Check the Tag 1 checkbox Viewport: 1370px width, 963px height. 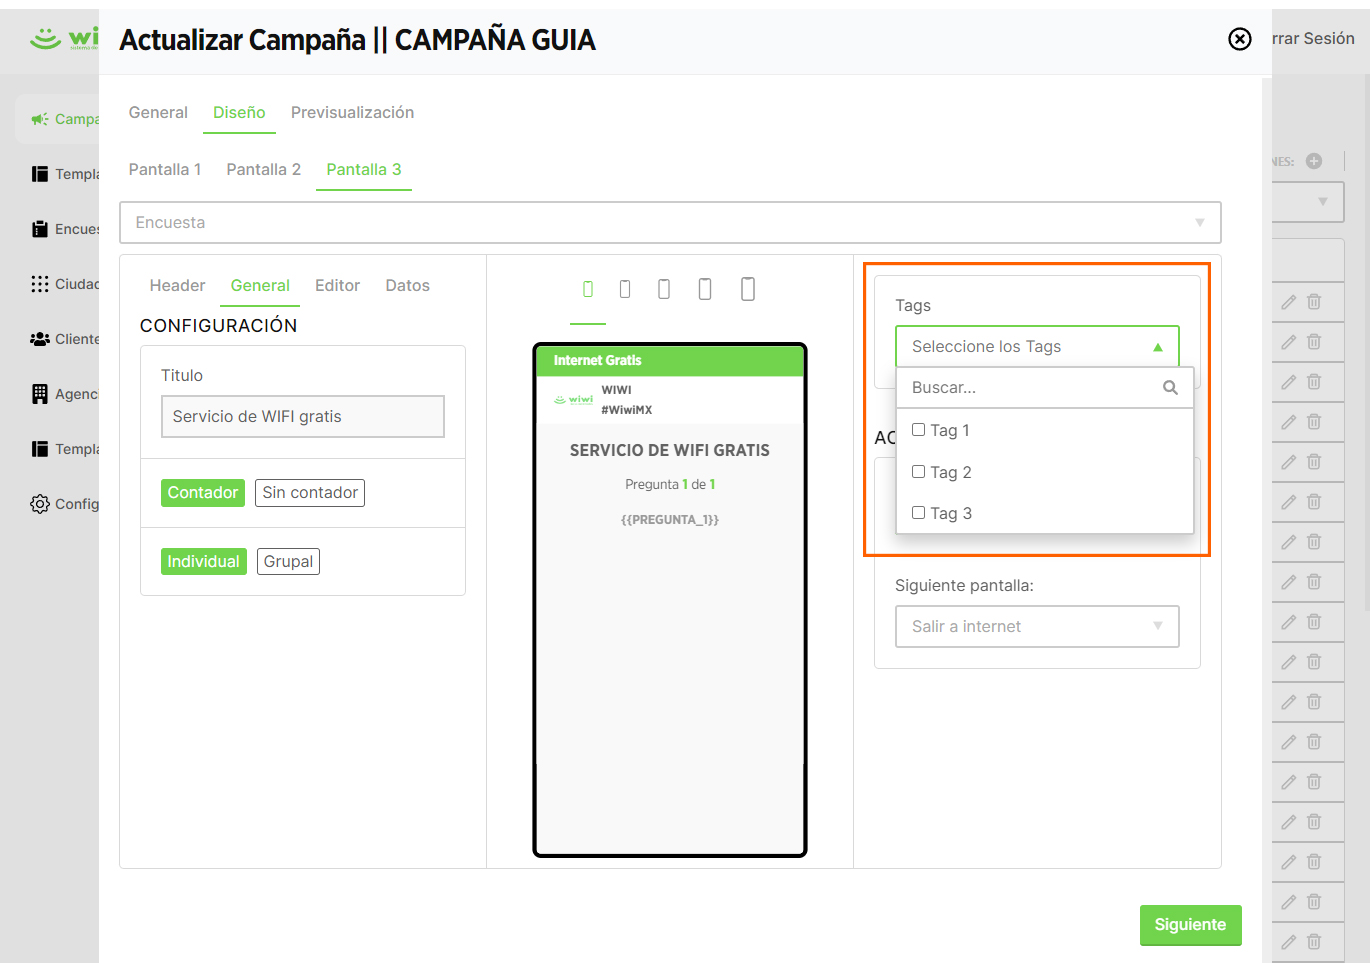(918, 430)
